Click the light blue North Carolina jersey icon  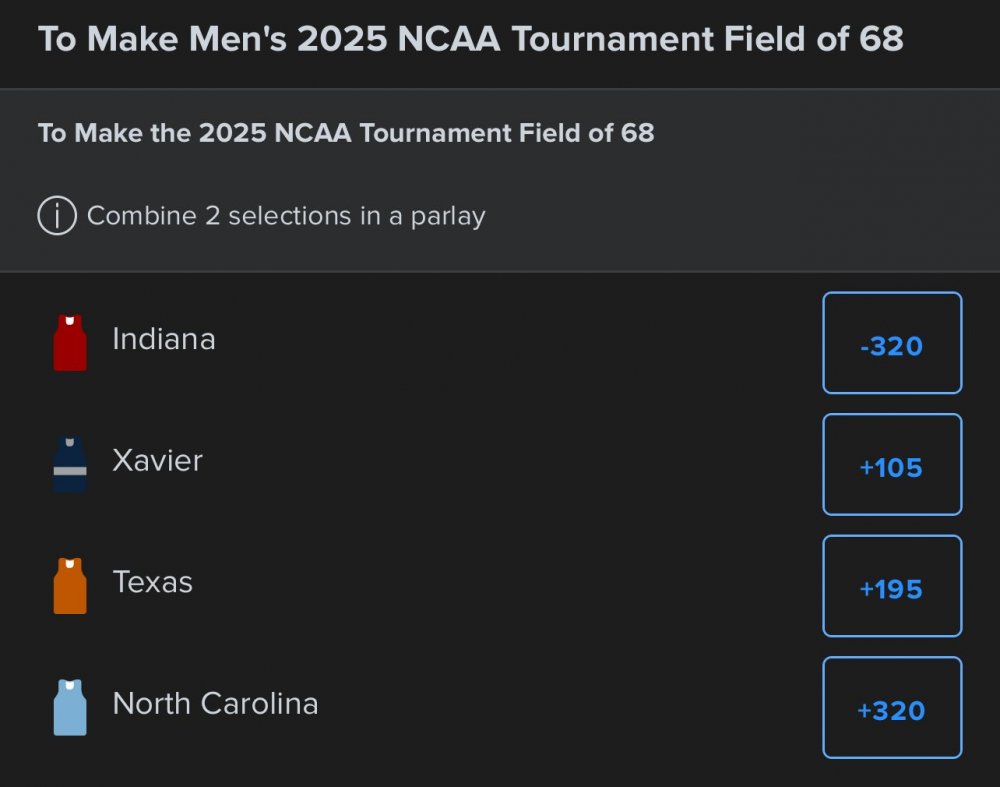pyautogui.click(x=70, y=707)
